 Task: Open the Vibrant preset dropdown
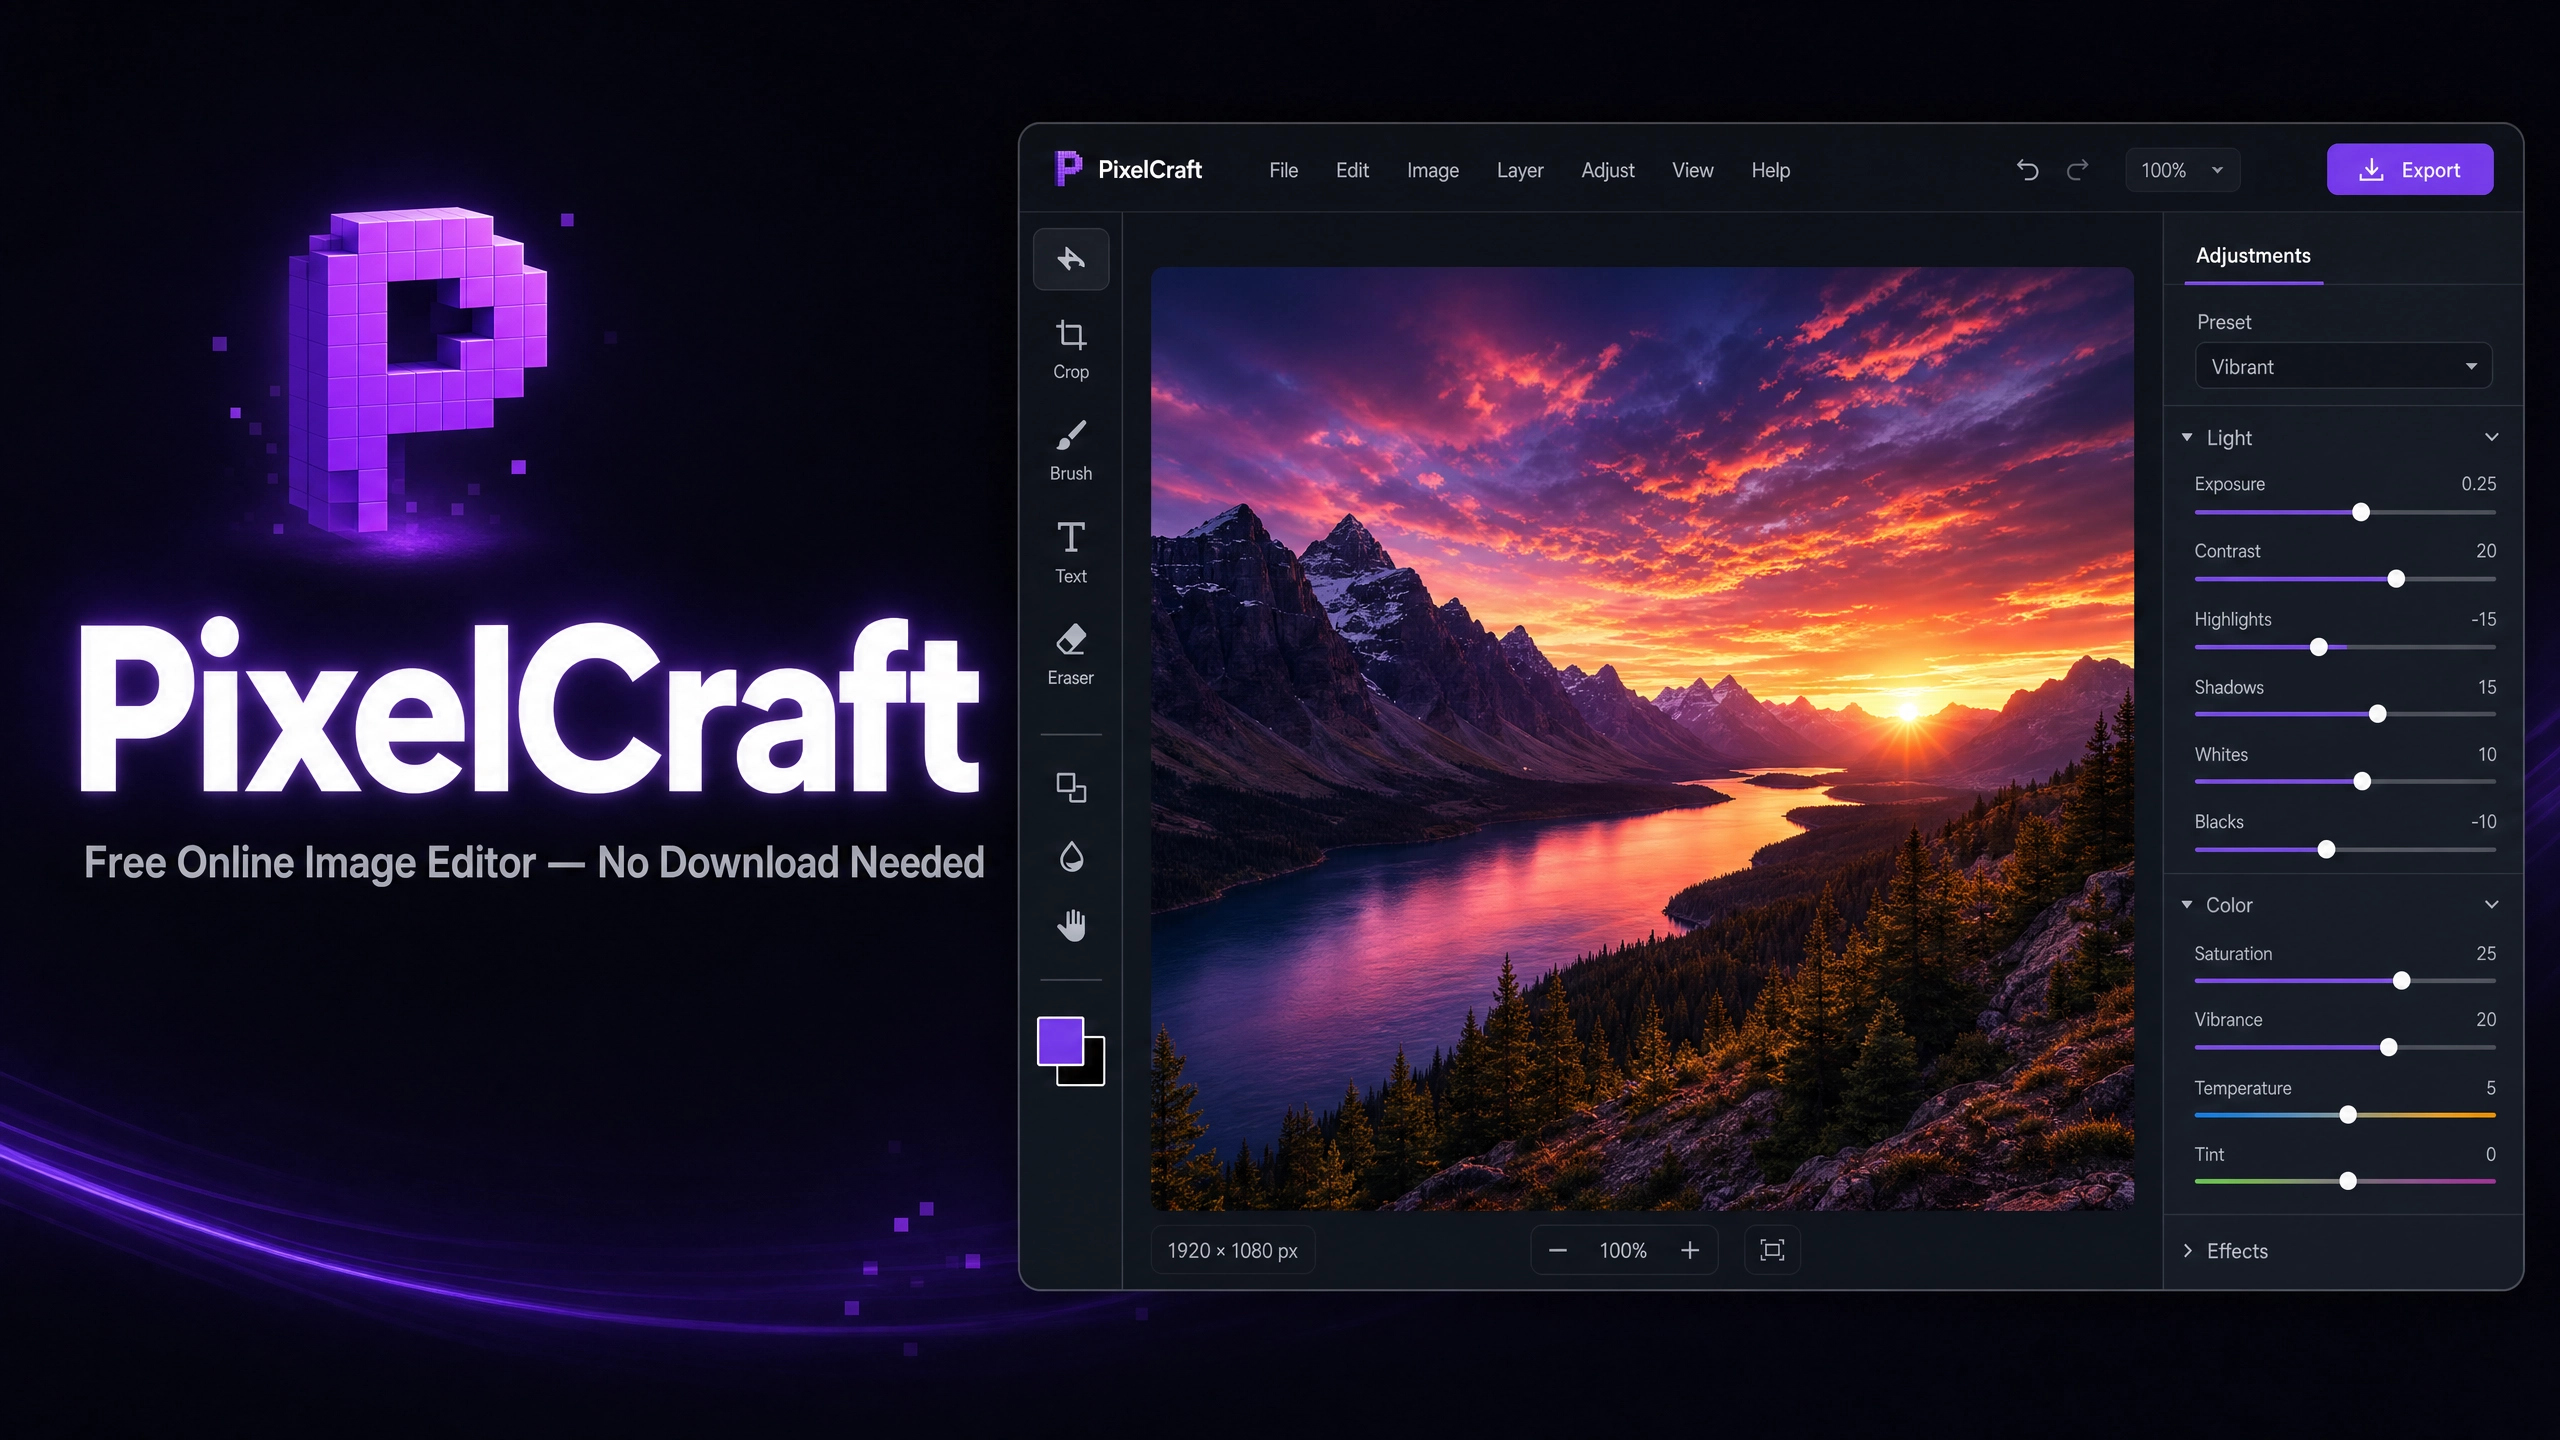[2343, 367]
